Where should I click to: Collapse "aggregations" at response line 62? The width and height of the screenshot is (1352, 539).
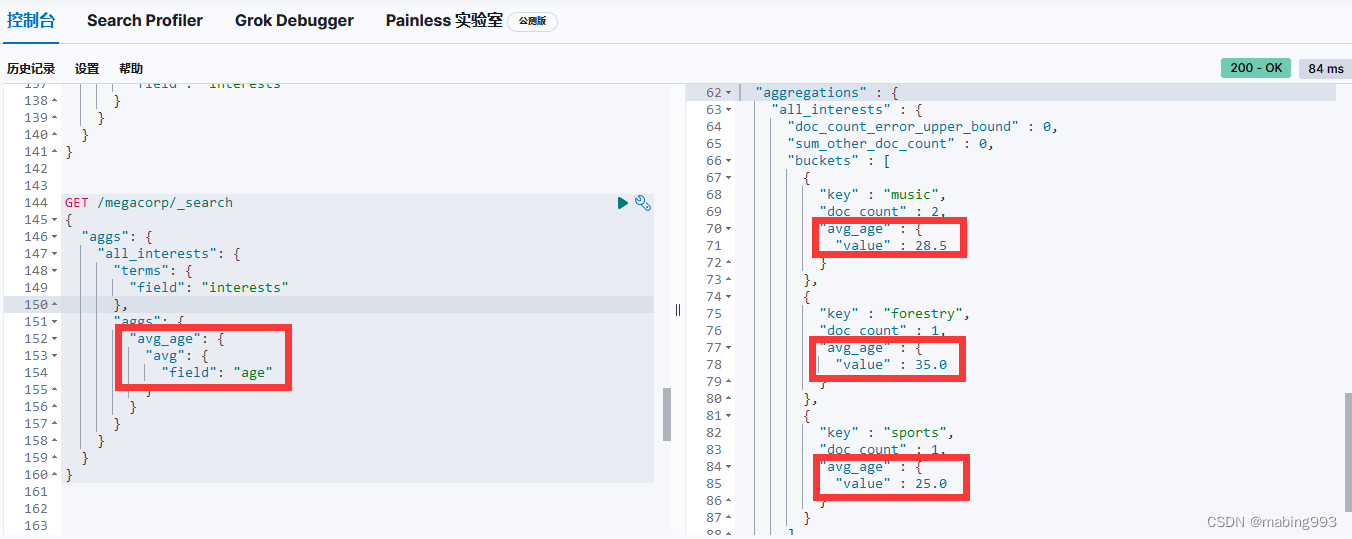point(729,93)
